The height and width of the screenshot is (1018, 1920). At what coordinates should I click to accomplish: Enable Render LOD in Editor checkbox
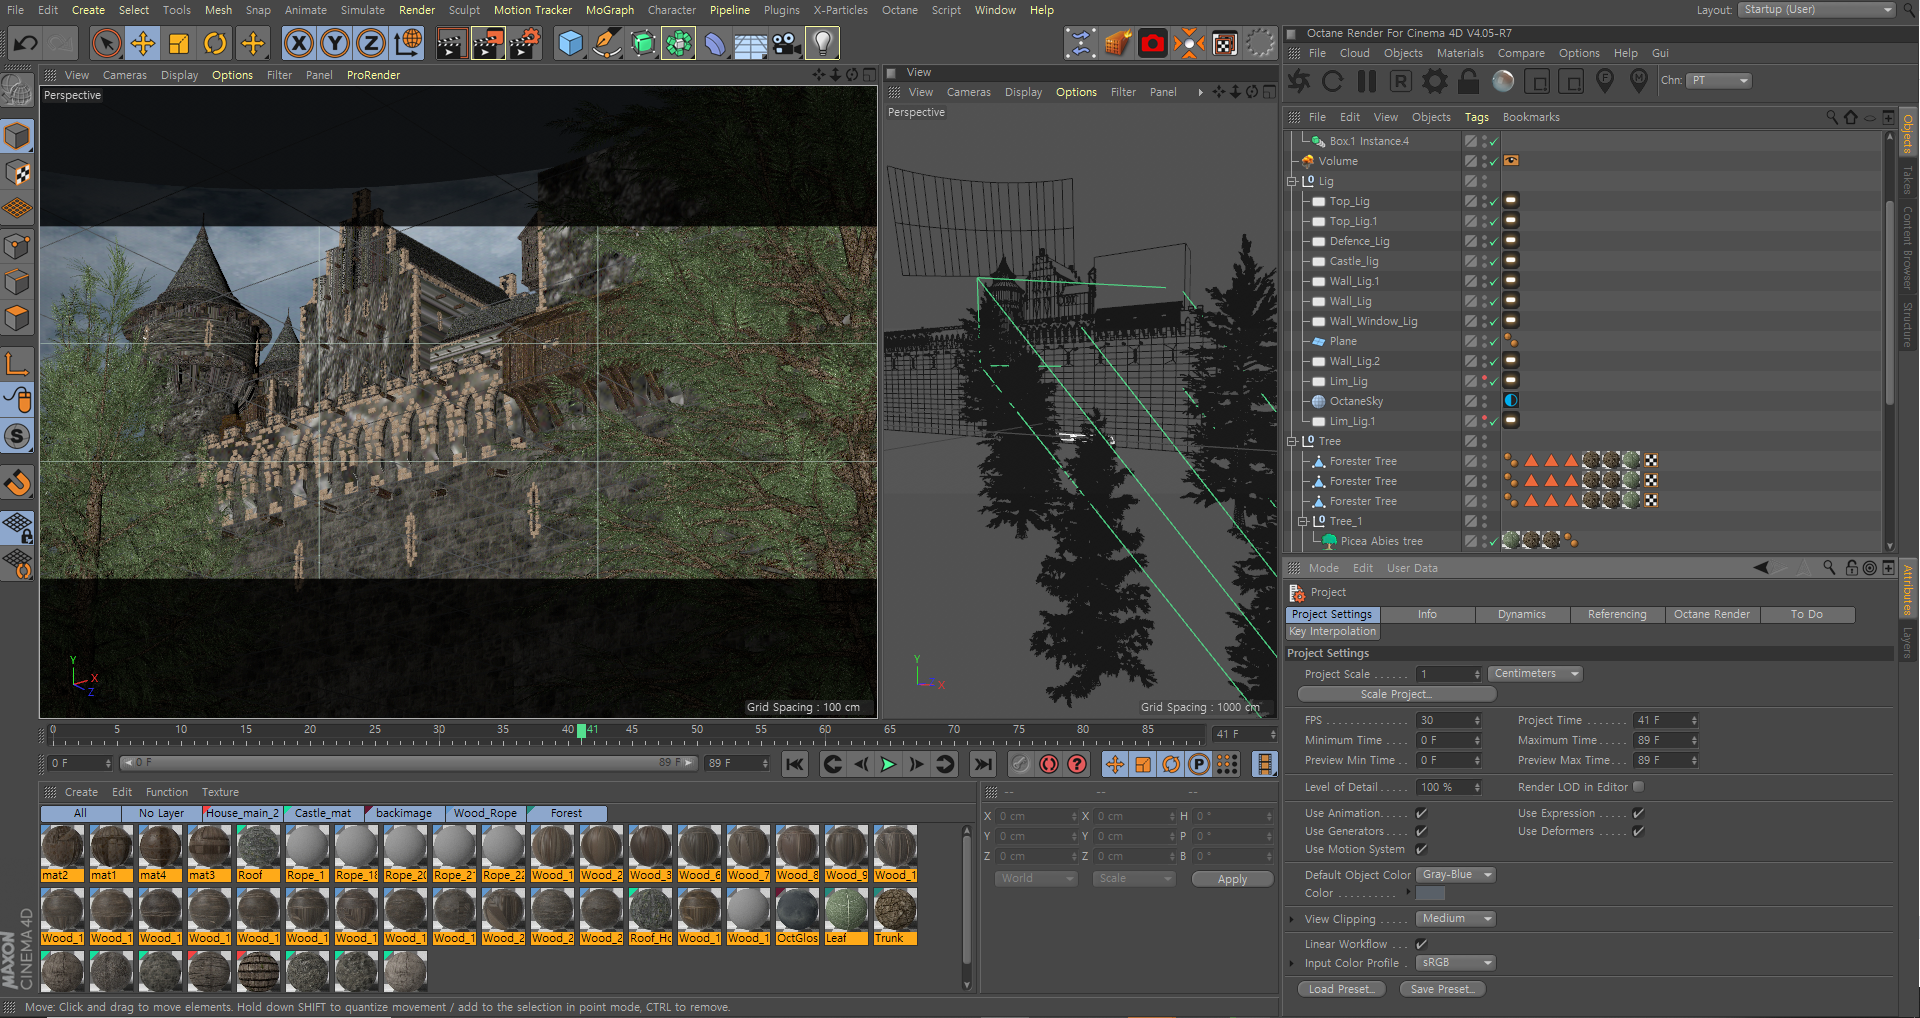[x=1638, y=787]
